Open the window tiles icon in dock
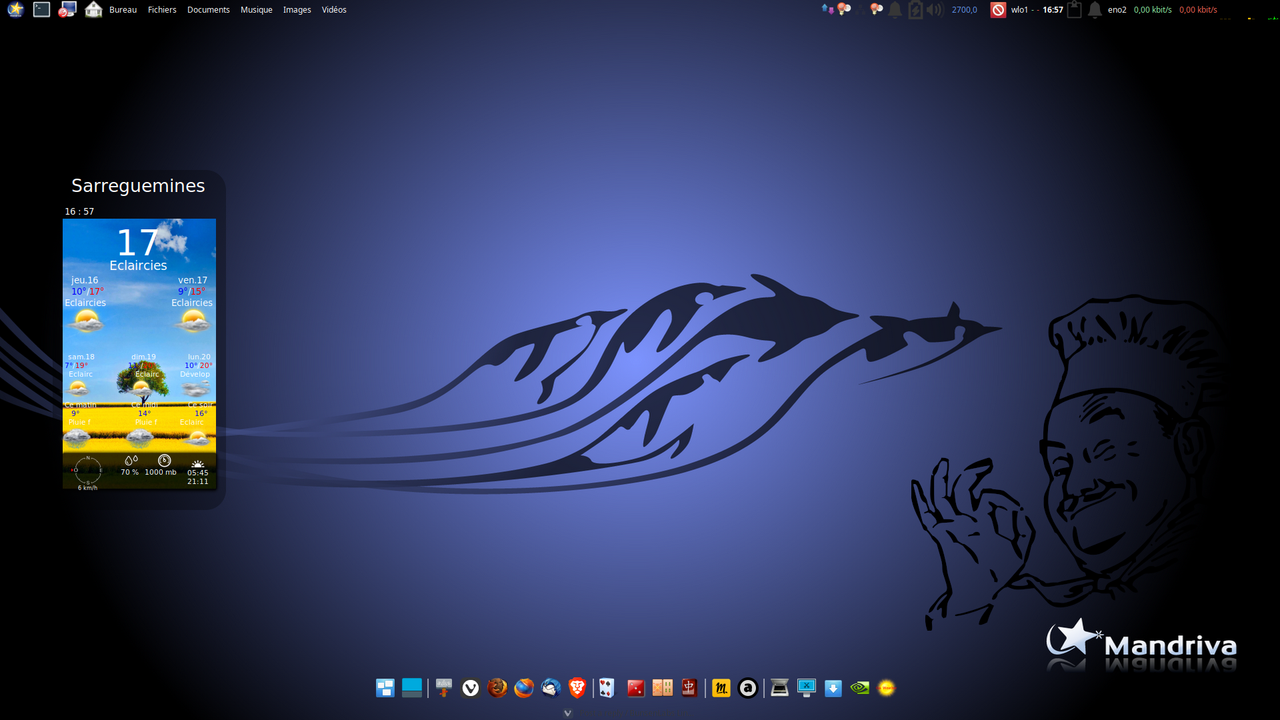This screenshot has height=720, width=1280. pyautogui.click(x=385, y=688)
